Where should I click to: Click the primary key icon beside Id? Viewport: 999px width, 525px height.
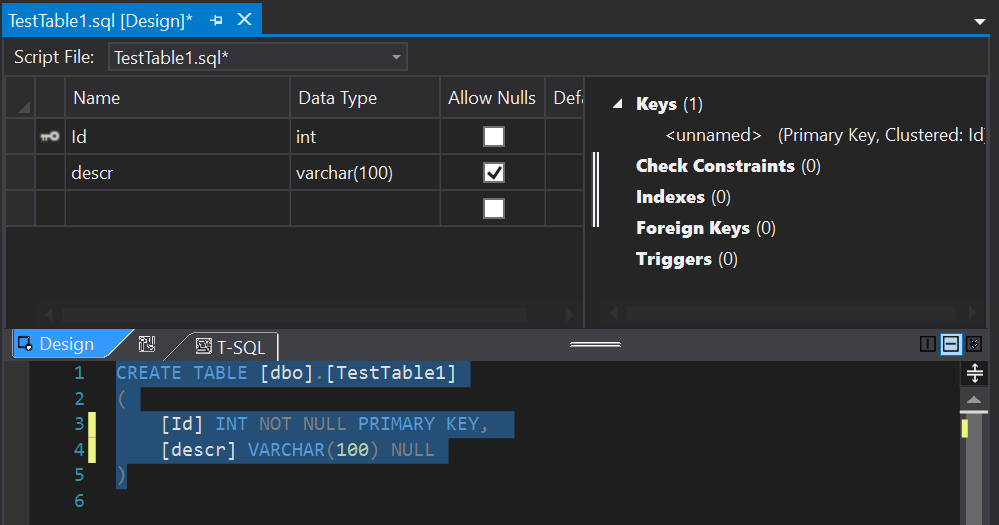49,137
